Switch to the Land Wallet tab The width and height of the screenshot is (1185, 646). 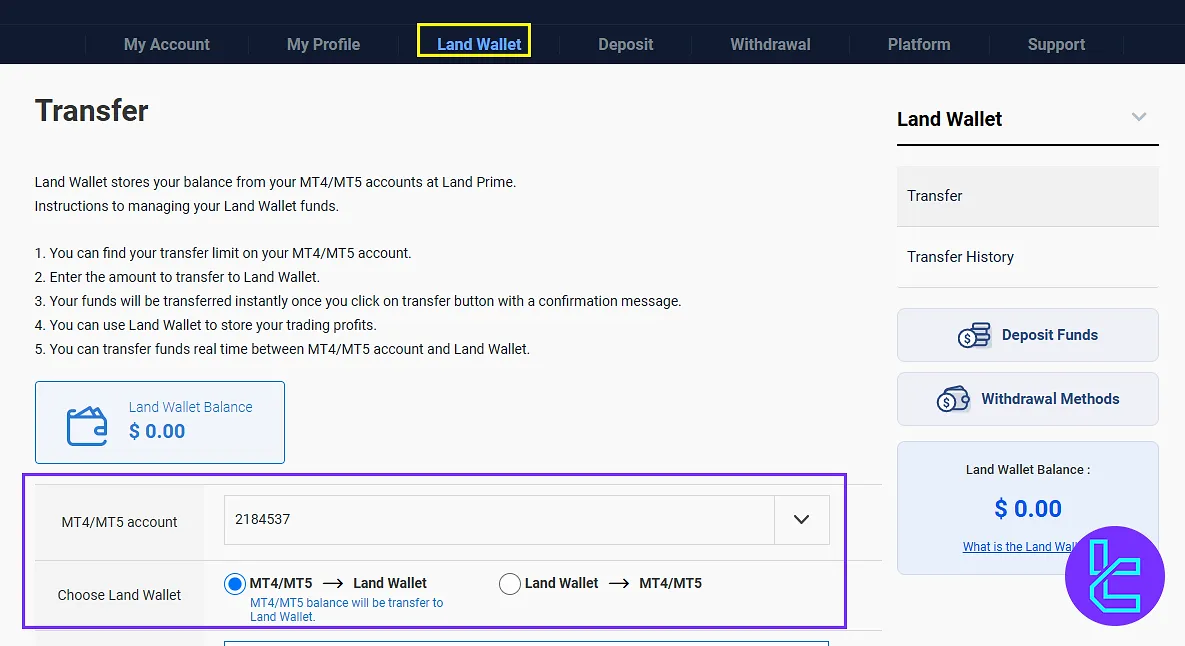click(x=479, y=45)
